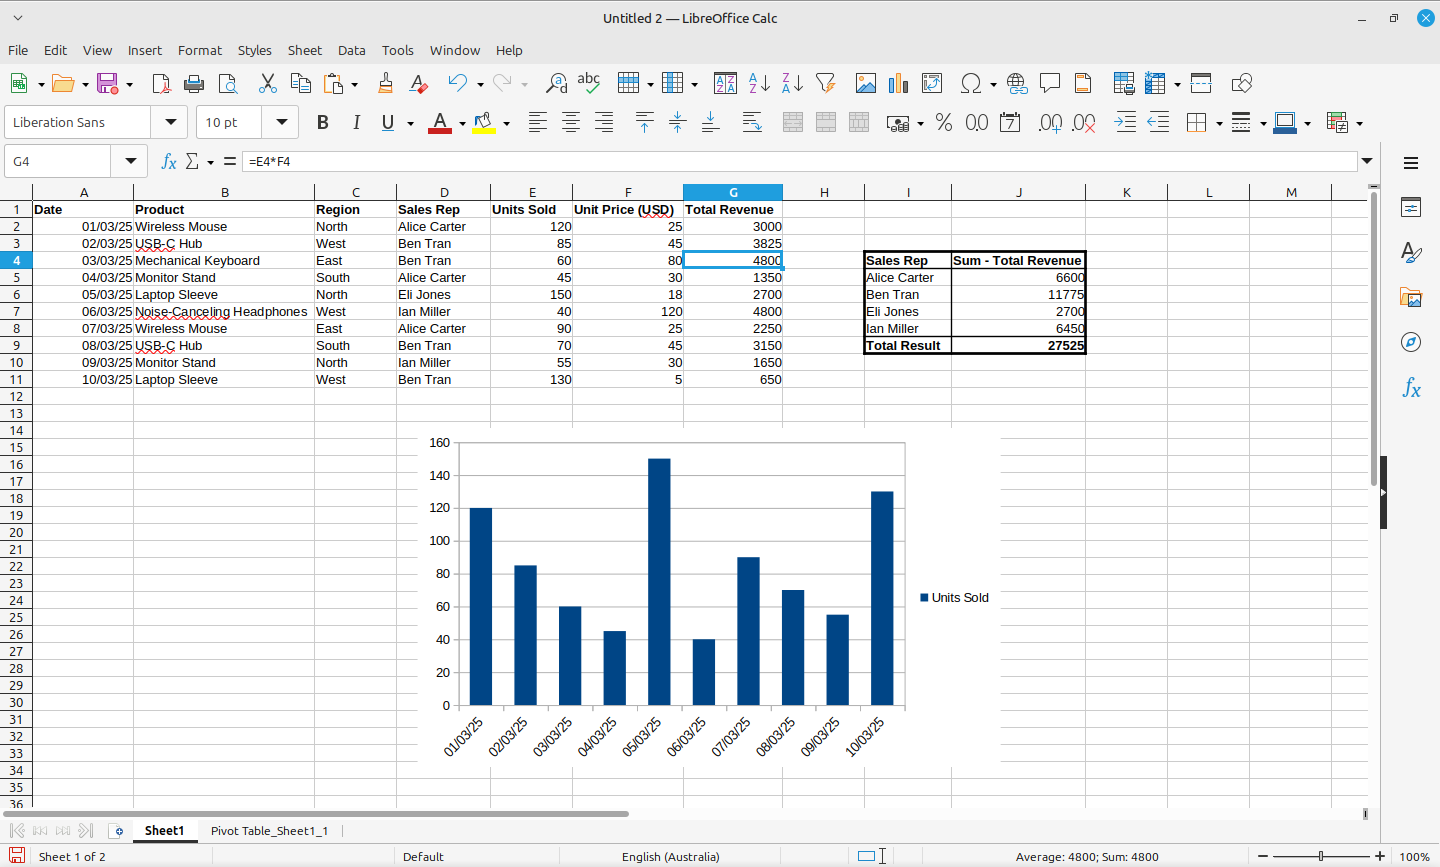
Task: Toggle Format as Percent
Action: (x=943, y=122)
